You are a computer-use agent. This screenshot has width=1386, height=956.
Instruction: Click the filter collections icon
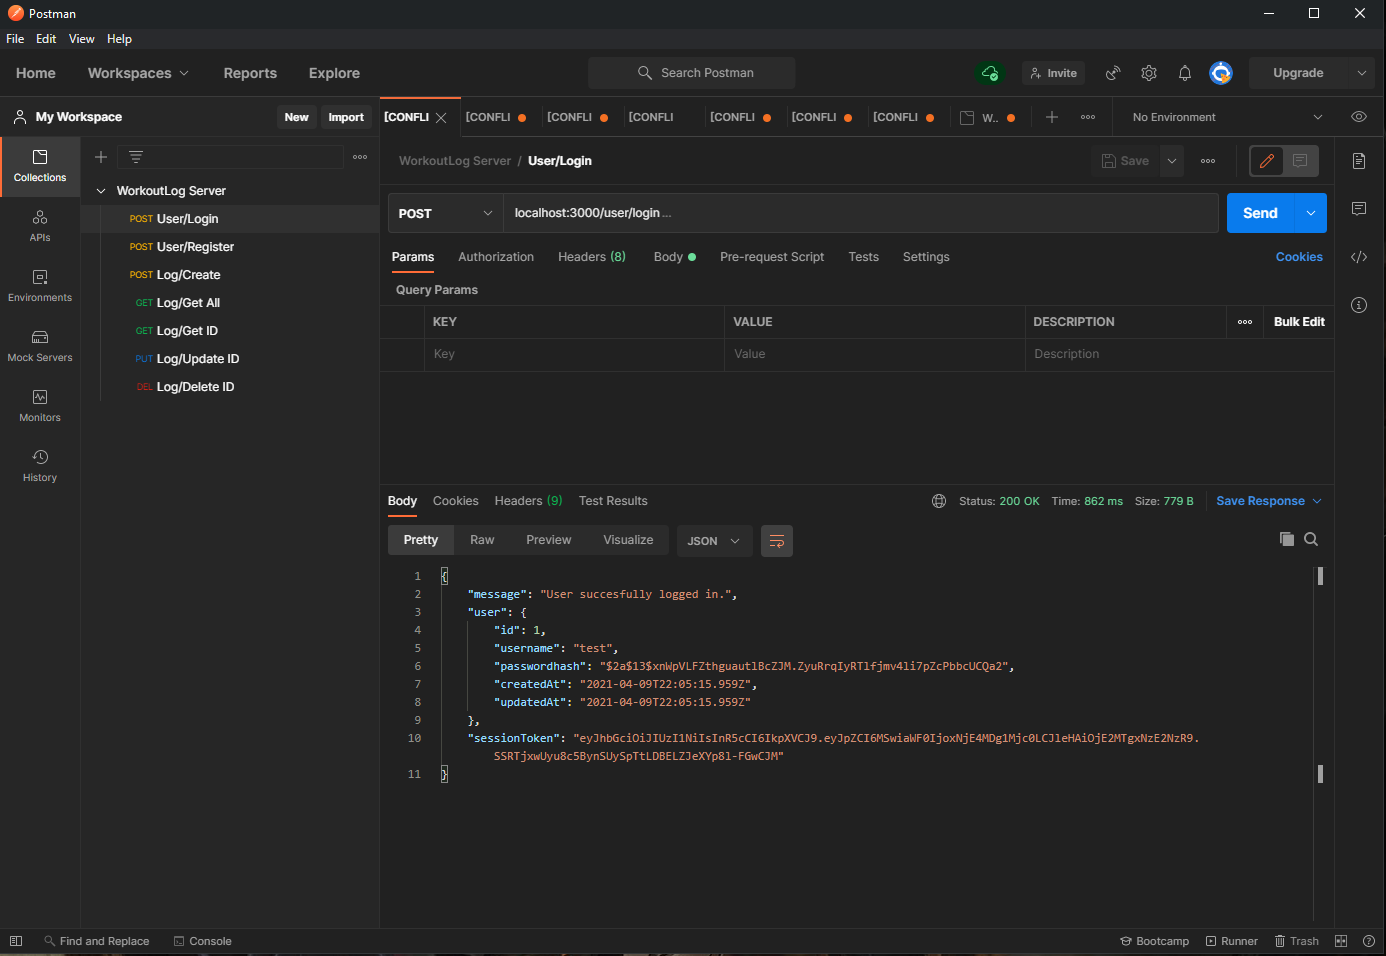click(x=136, y=157)
